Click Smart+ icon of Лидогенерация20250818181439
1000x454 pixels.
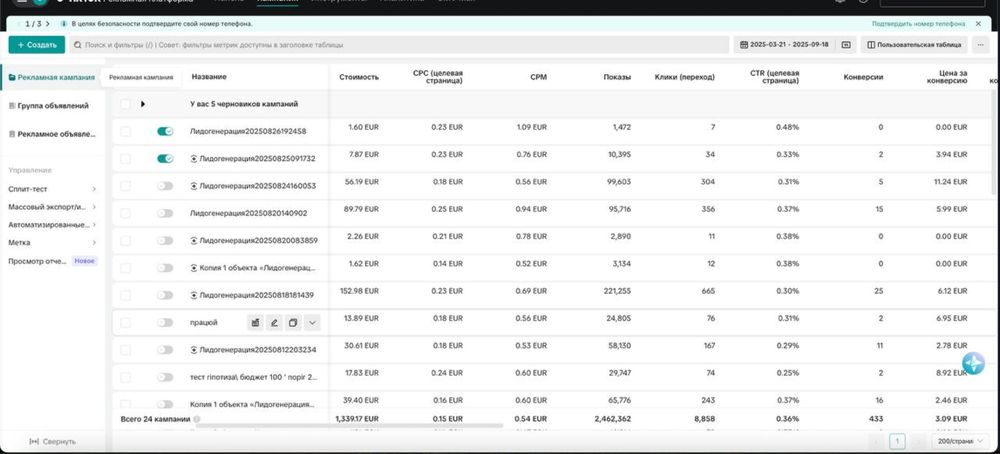pyautogui.click(x=194, y=295)
